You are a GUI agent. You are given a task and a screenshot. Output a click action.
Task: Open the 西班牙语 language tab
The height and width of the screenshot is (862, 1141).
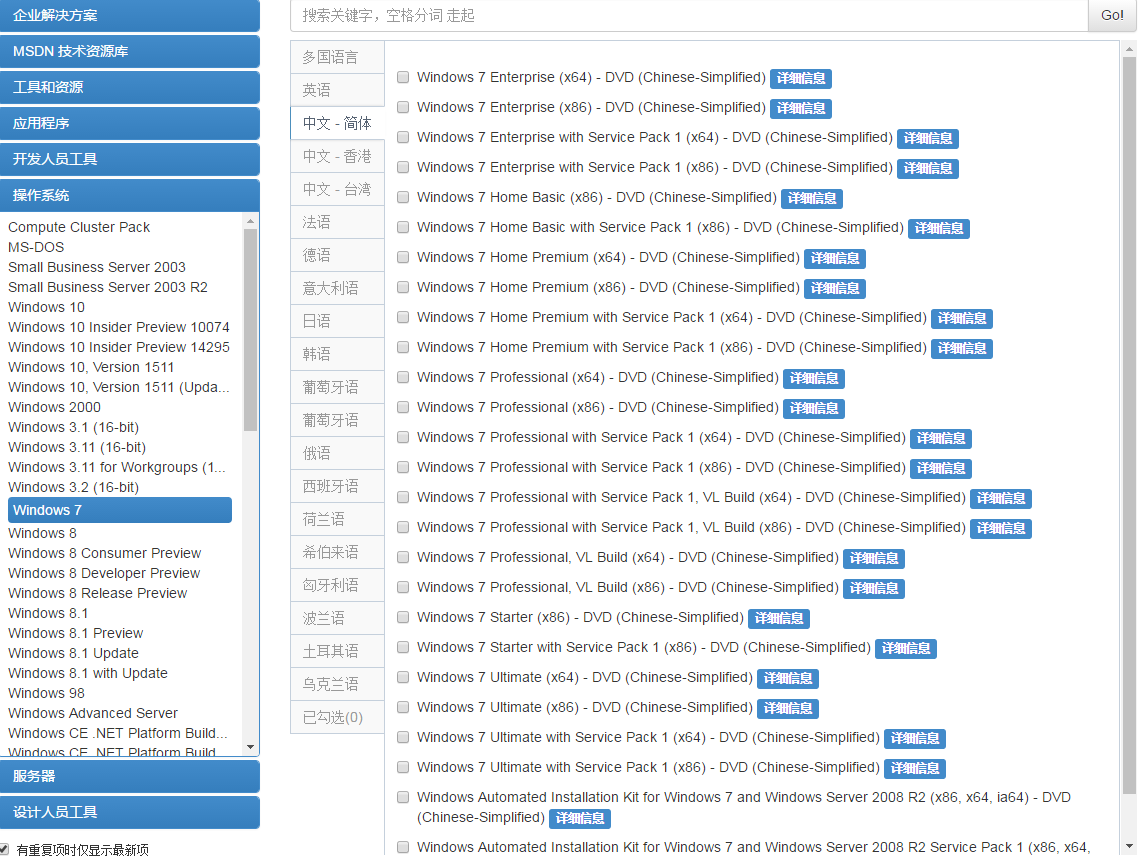click(337, 486)
